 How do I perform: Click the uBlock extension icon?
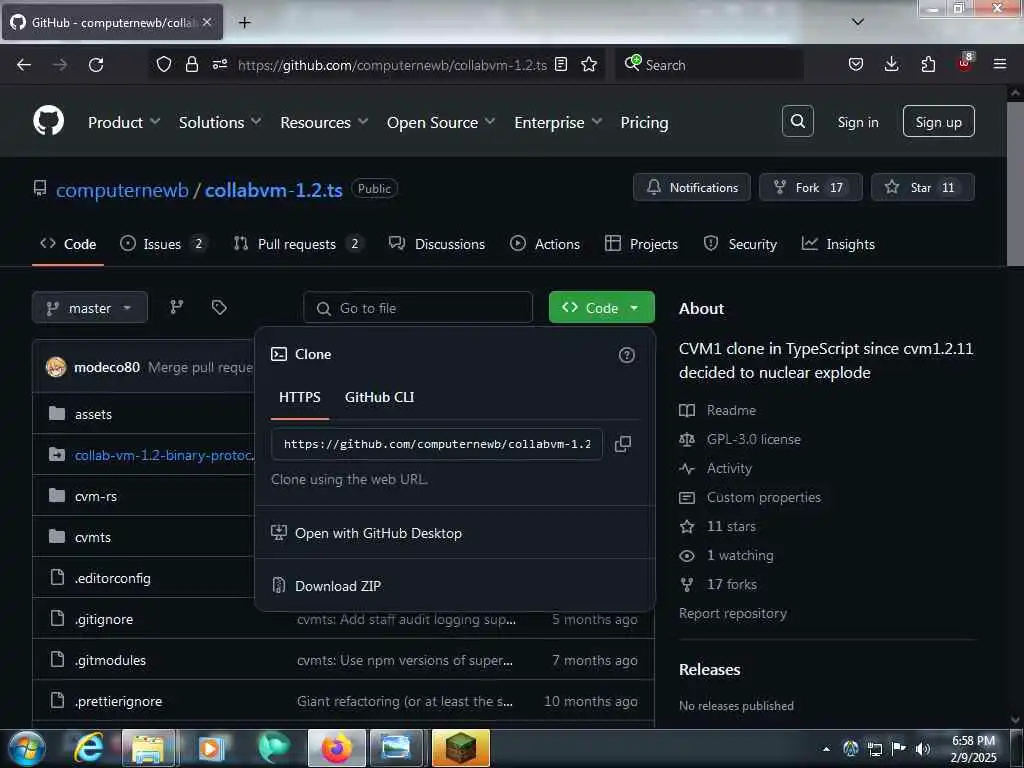[x=965, y=63]
